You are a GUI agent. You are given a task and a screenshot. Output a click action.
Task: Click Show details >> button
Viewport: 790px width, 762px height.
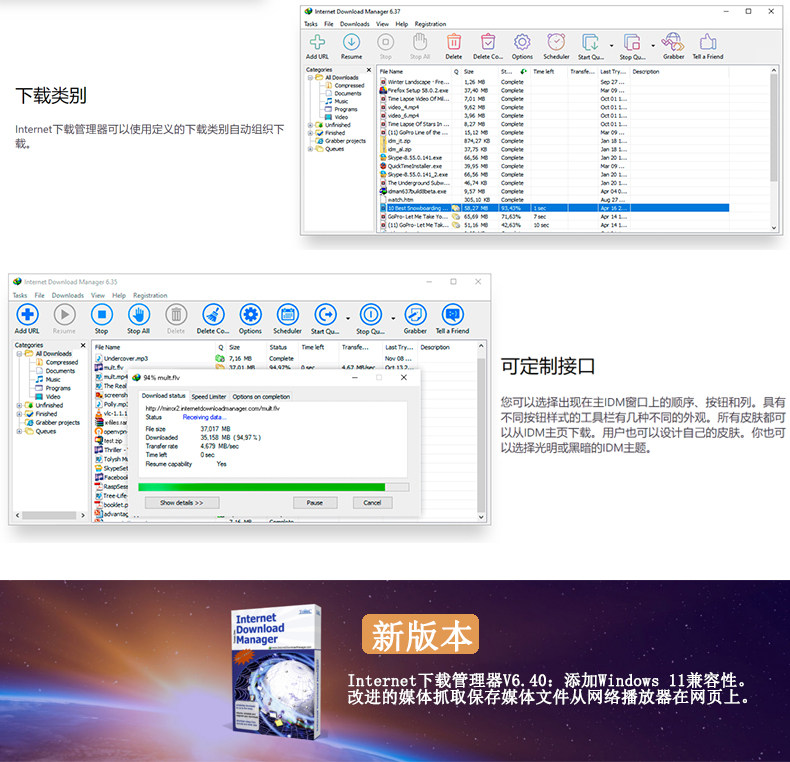click(x=182, y=502)
